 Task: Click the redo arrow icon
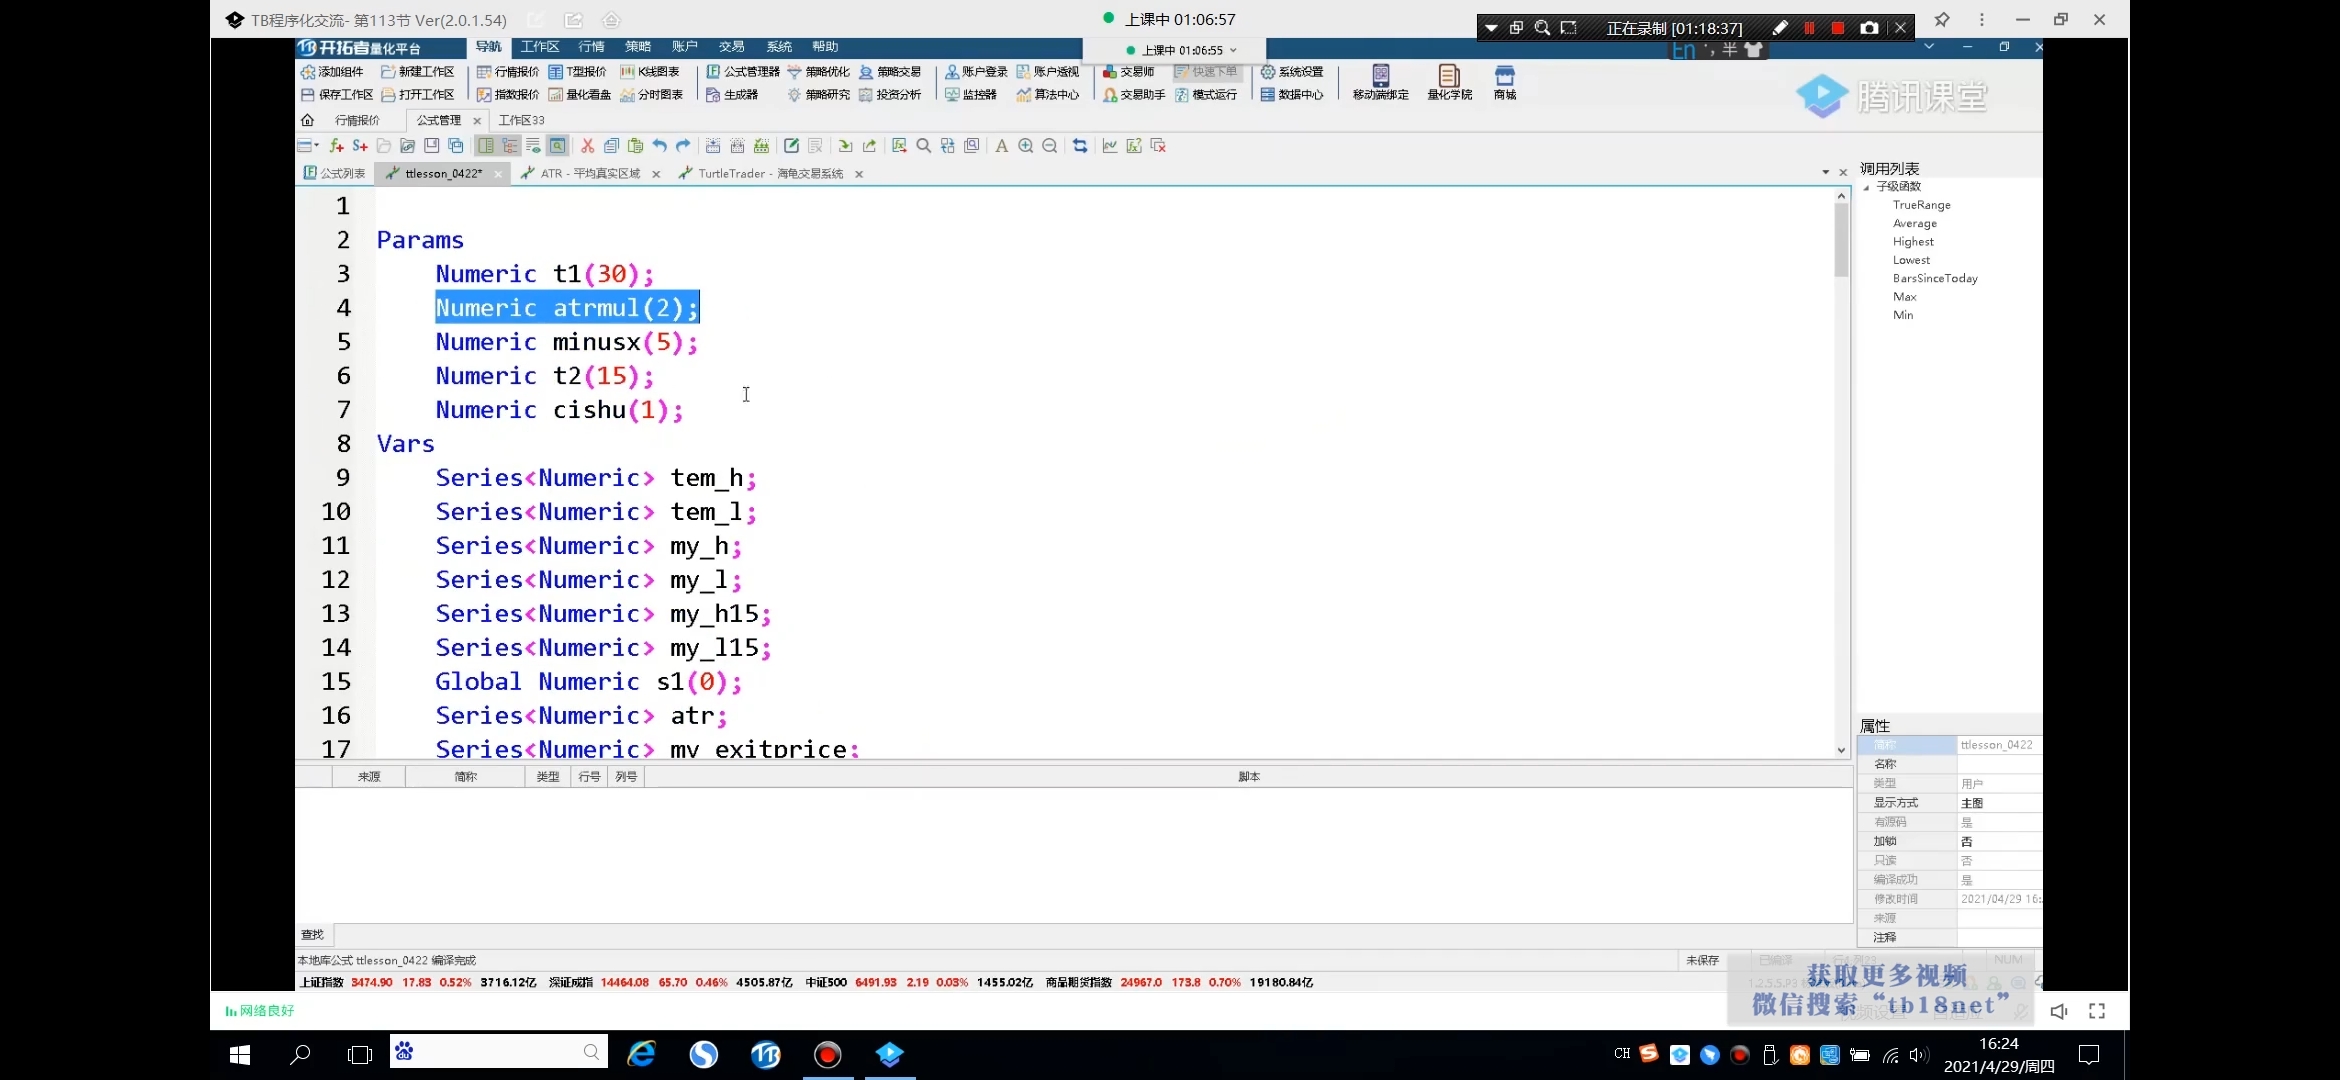(683, 146)
